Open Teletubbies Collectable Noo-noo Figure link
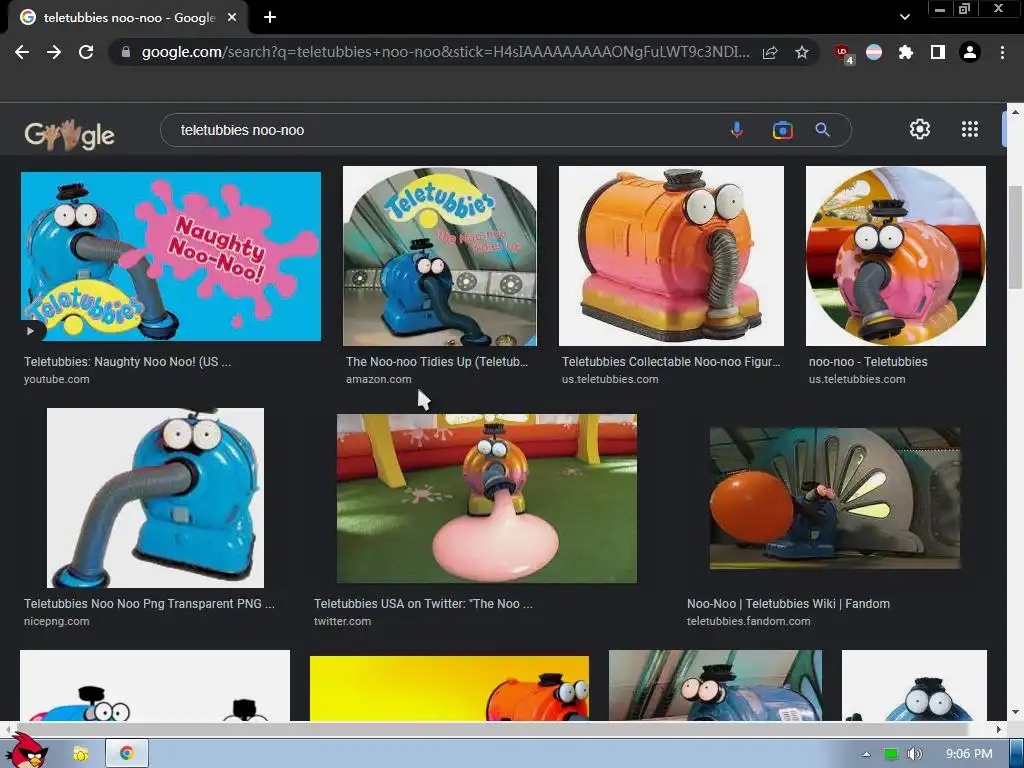Viewport: 1024px width, 768px height. 671,361
